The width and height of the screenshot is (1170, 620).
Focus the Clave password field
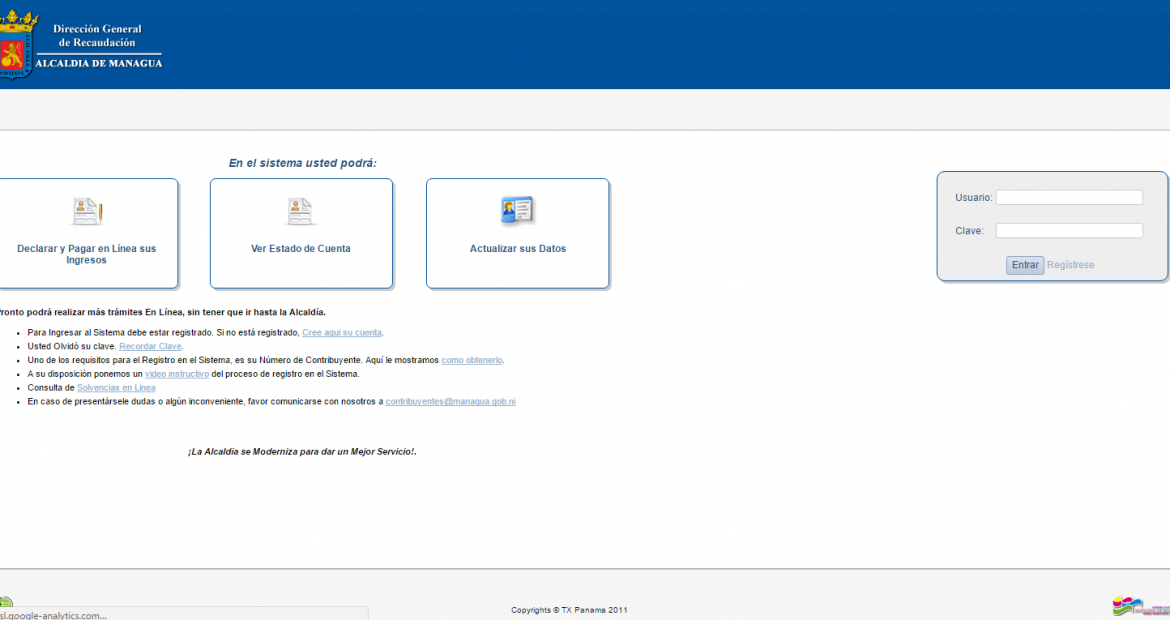click(x=1069, y=231)
